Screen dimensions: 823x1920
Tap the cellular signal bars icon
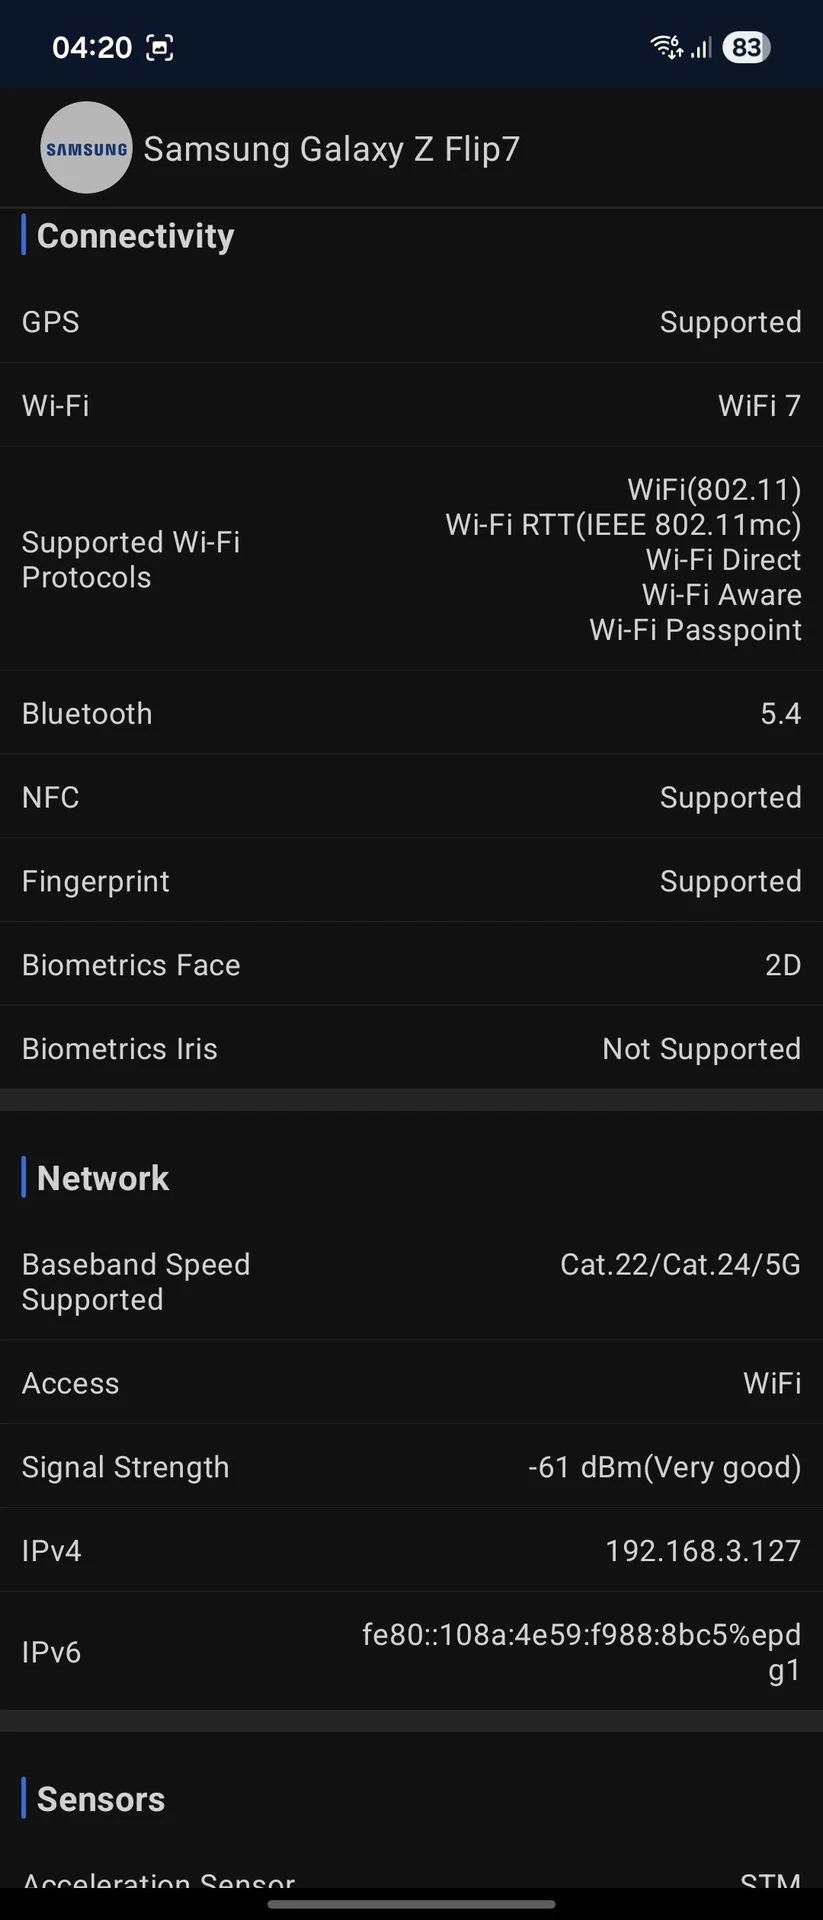(x=701, y=47)
